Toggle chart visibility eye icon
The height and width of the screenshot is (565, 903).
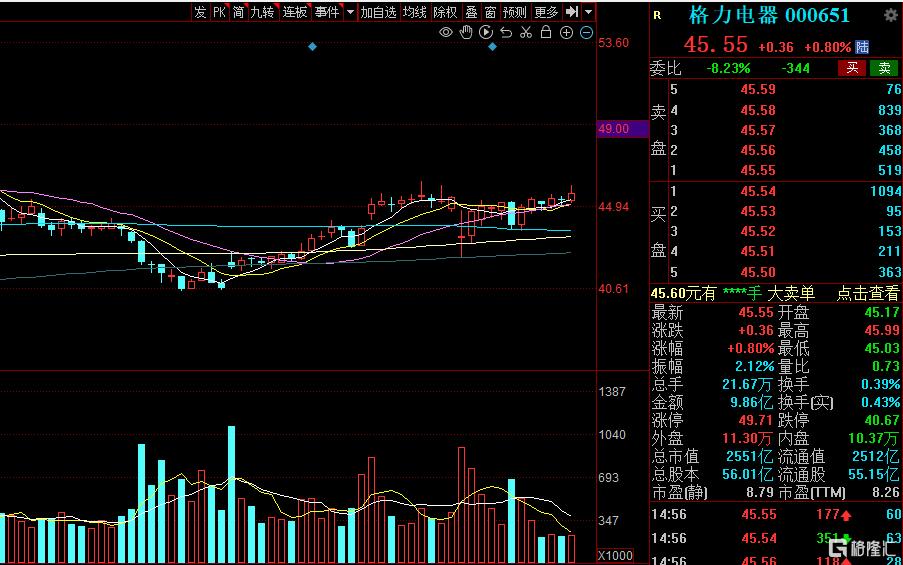446,32
